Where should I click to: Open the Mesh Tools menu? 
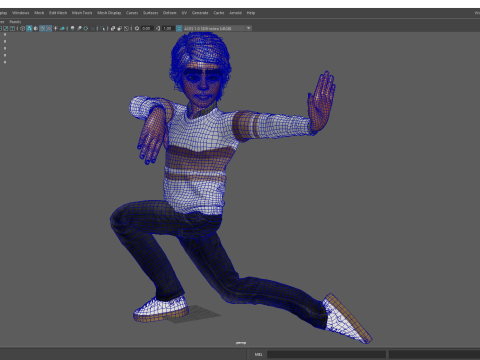(82, 13)
